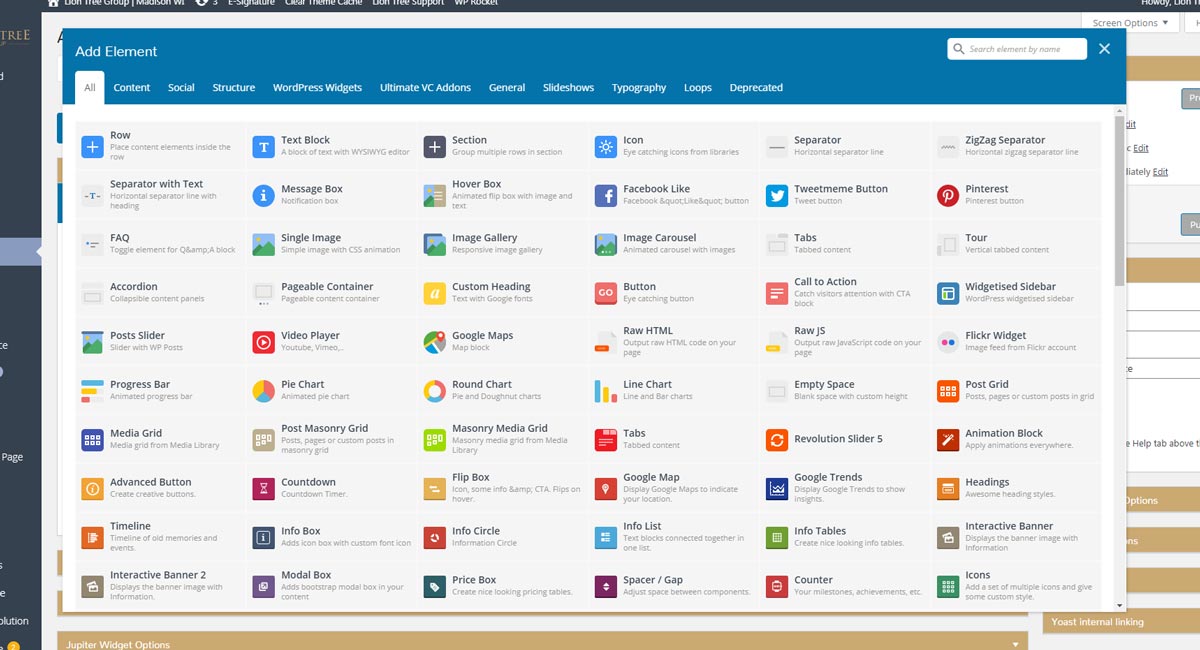Choose the Advanced Button element
This screenshot has width=1200, height=650.
[x=159, y=488]
